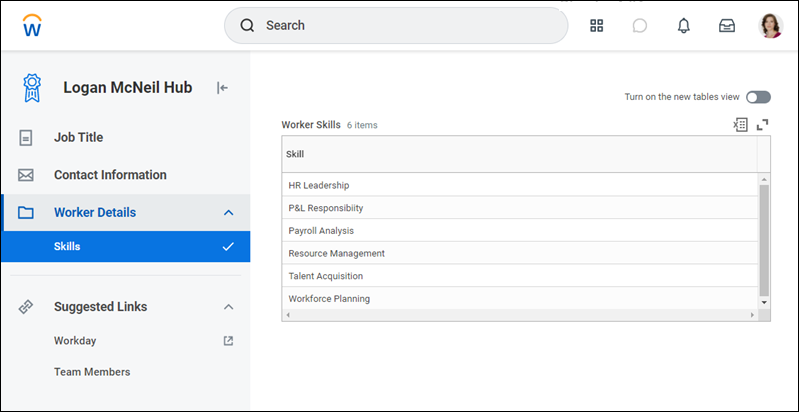Open the Workday suggested link
This screenshot has height=412, width=799.
click(75, 341)
